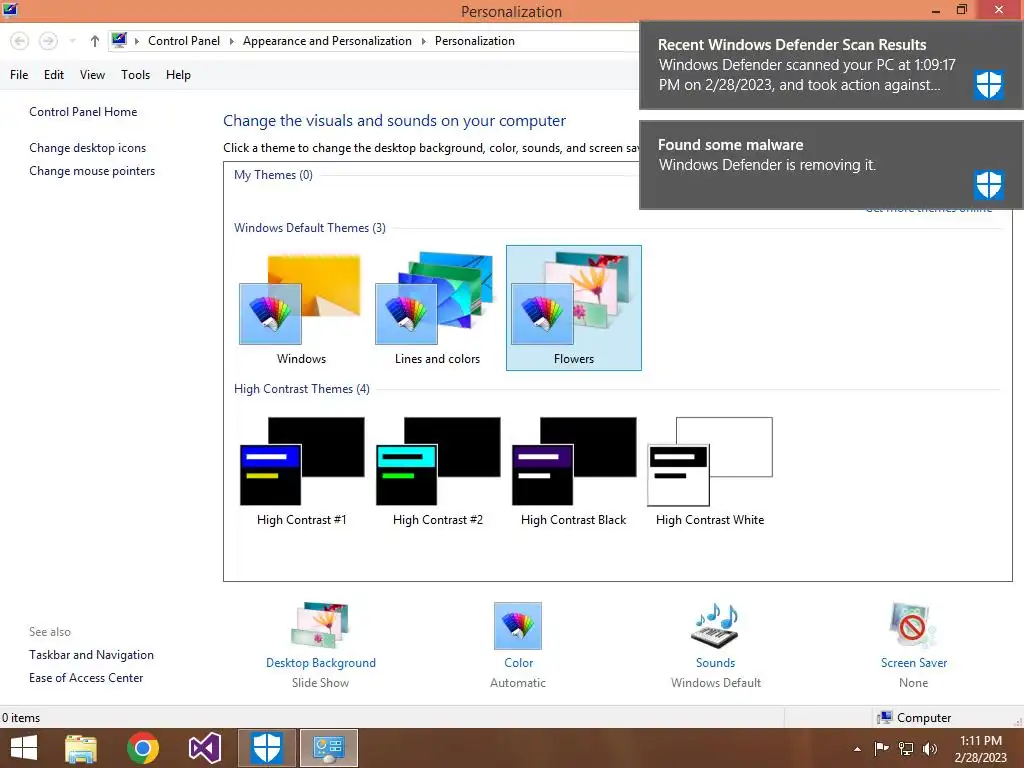Open Change desktop icons
Viewport: 1024px width, 768px height.
click(x=88, y=148)
